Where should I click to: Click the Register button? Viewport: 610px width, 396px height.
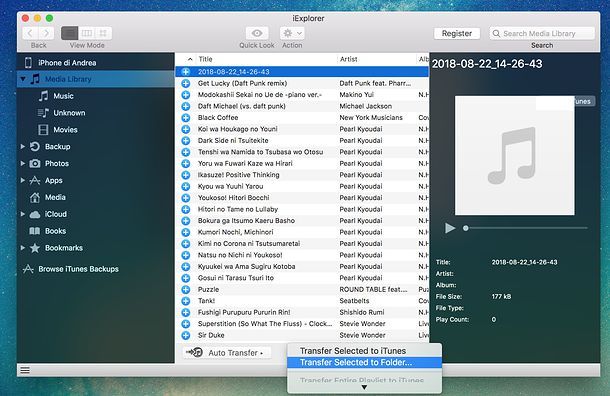coord(457,33)
